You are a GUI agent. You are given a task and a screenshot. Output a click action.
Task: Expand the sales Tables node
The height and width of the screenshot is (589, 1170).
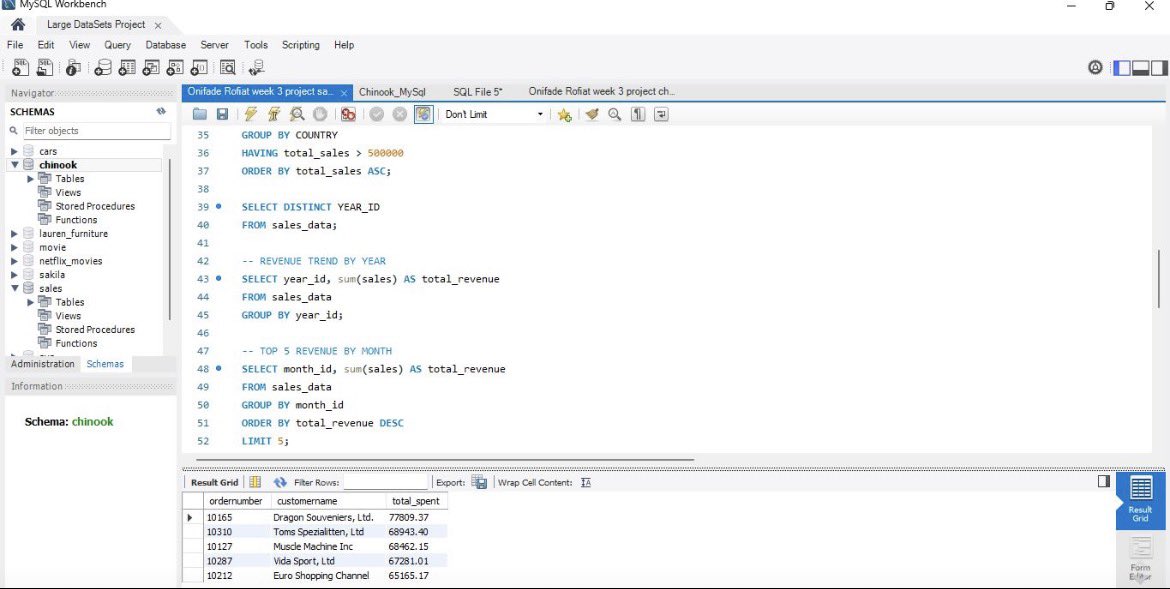coord(31,302)
